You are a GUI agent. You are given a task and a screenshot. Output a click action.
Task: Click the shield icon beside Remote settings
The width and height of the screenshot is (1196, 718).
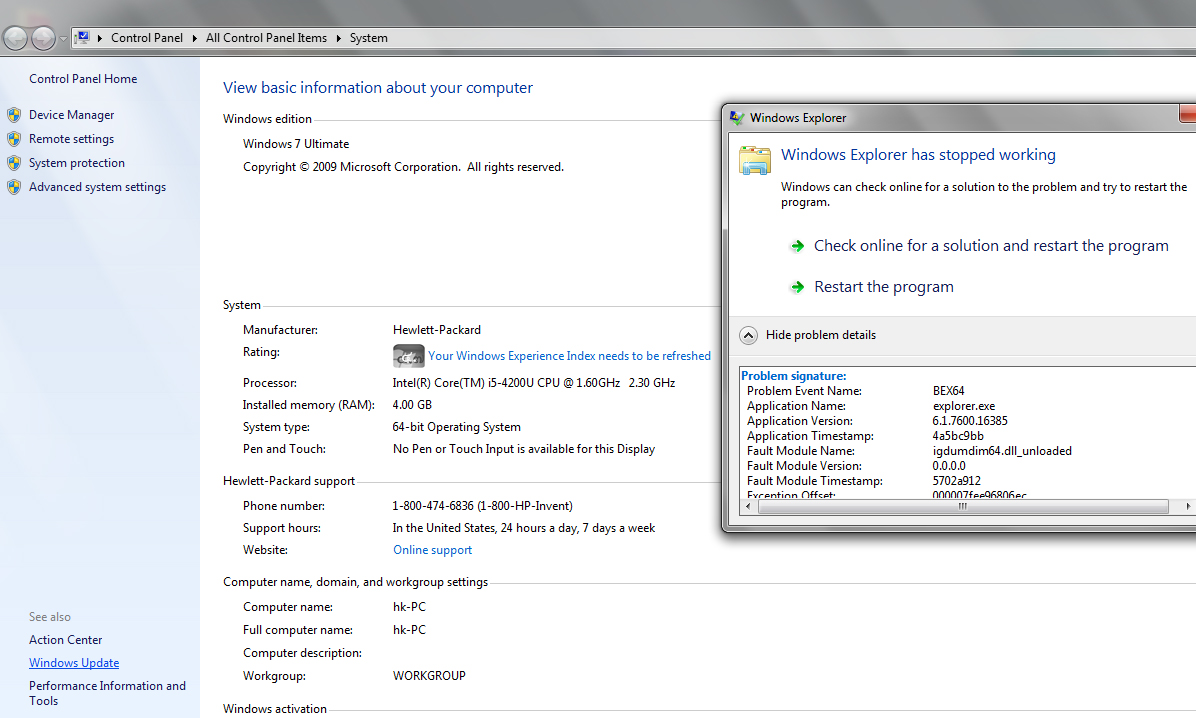pos(14,139)
